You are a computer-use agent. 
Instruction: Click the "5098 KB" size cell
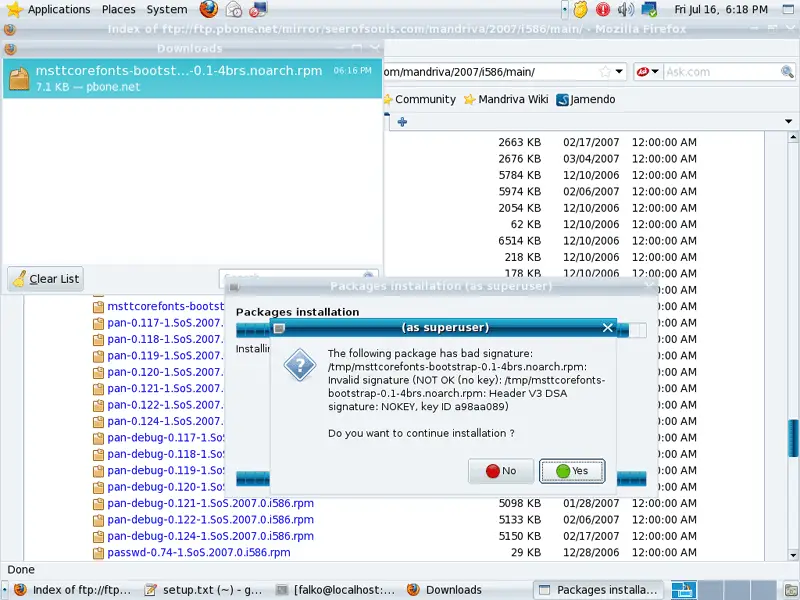(519, 504)
